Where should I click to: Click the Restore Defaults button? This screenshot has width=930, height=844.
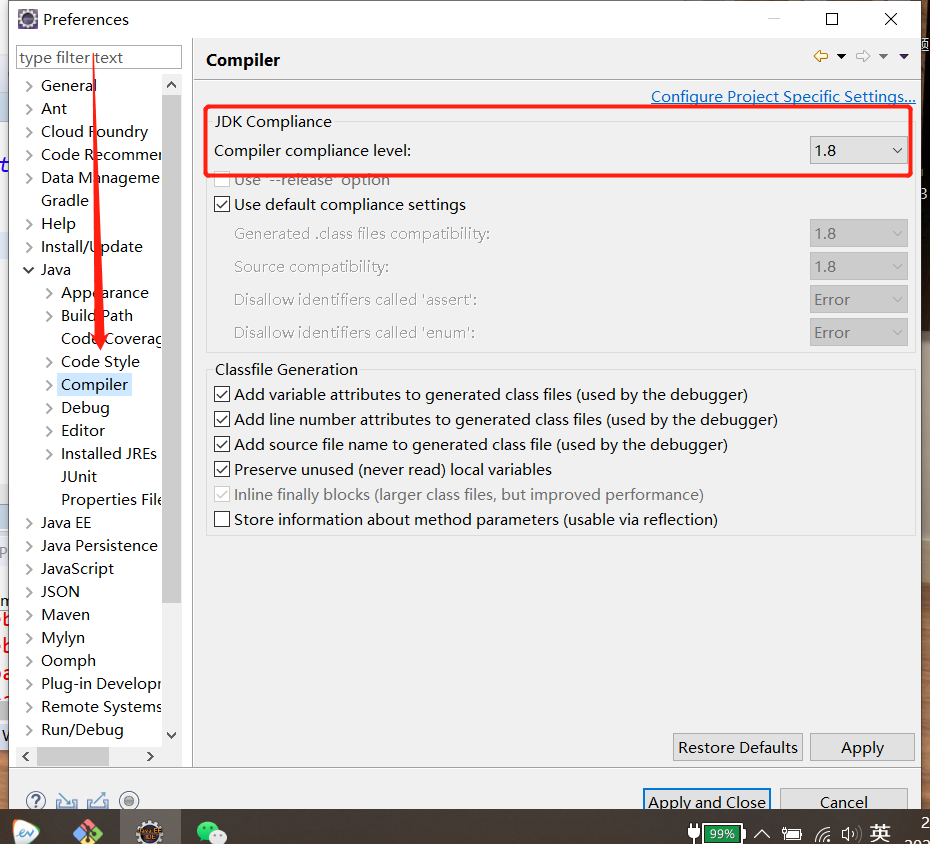pos(738,747)
